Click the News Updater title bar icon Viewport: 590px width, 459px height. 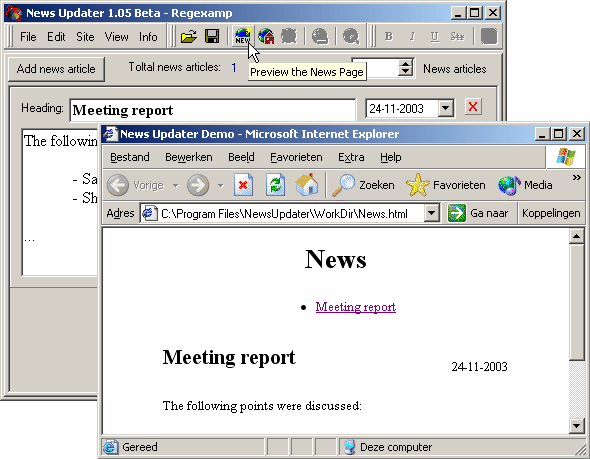[14, 13]
